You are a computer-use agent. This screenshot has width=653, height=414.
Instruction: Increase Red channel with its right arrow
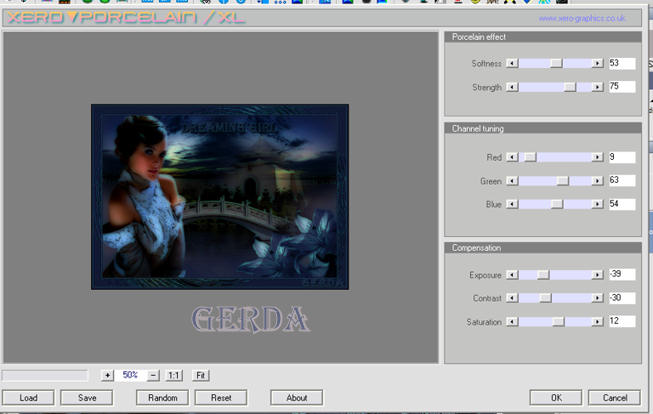[598, 157]
